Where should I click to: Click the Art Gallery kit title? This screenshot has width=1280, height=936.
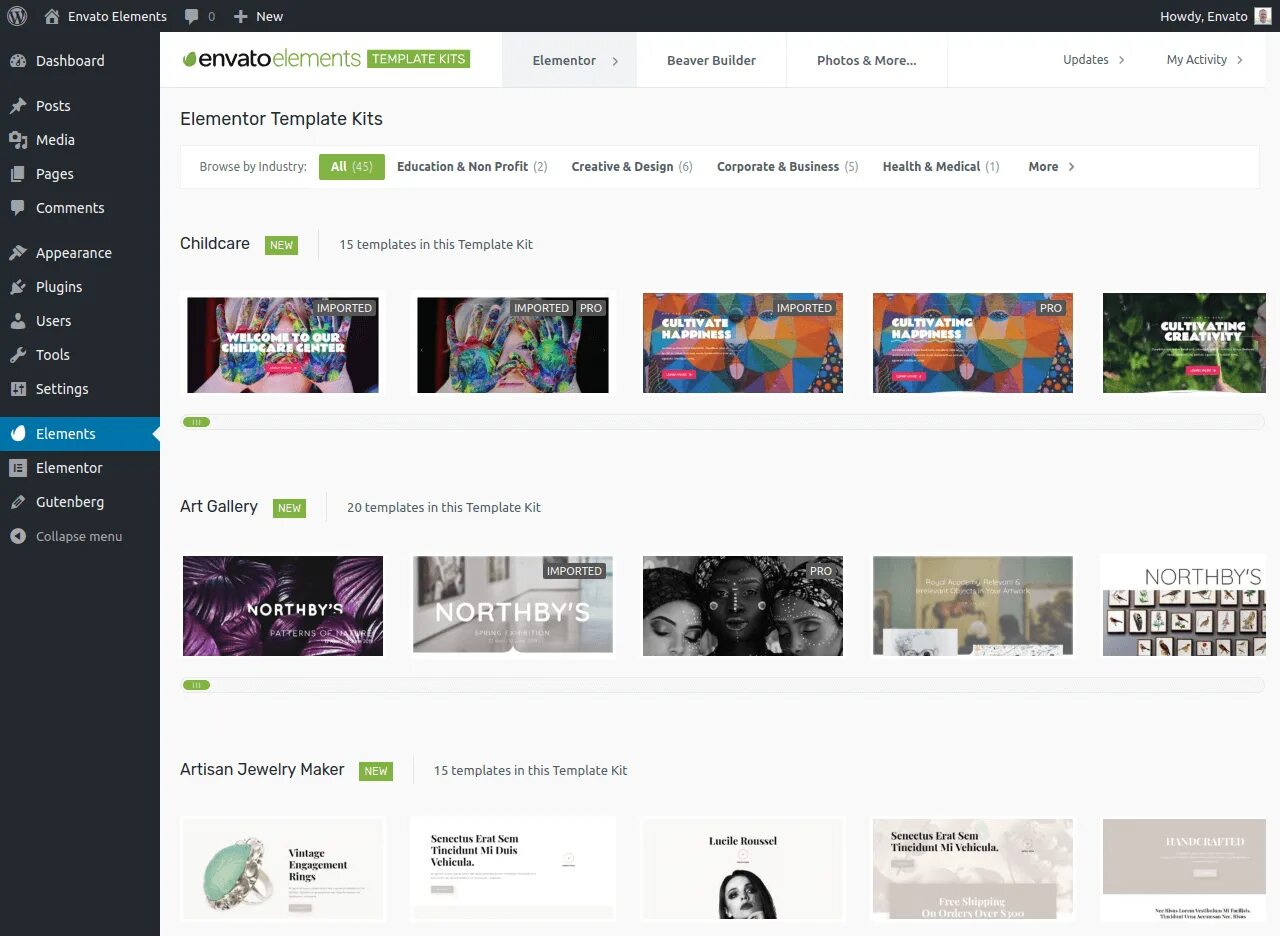pos(219,507)
